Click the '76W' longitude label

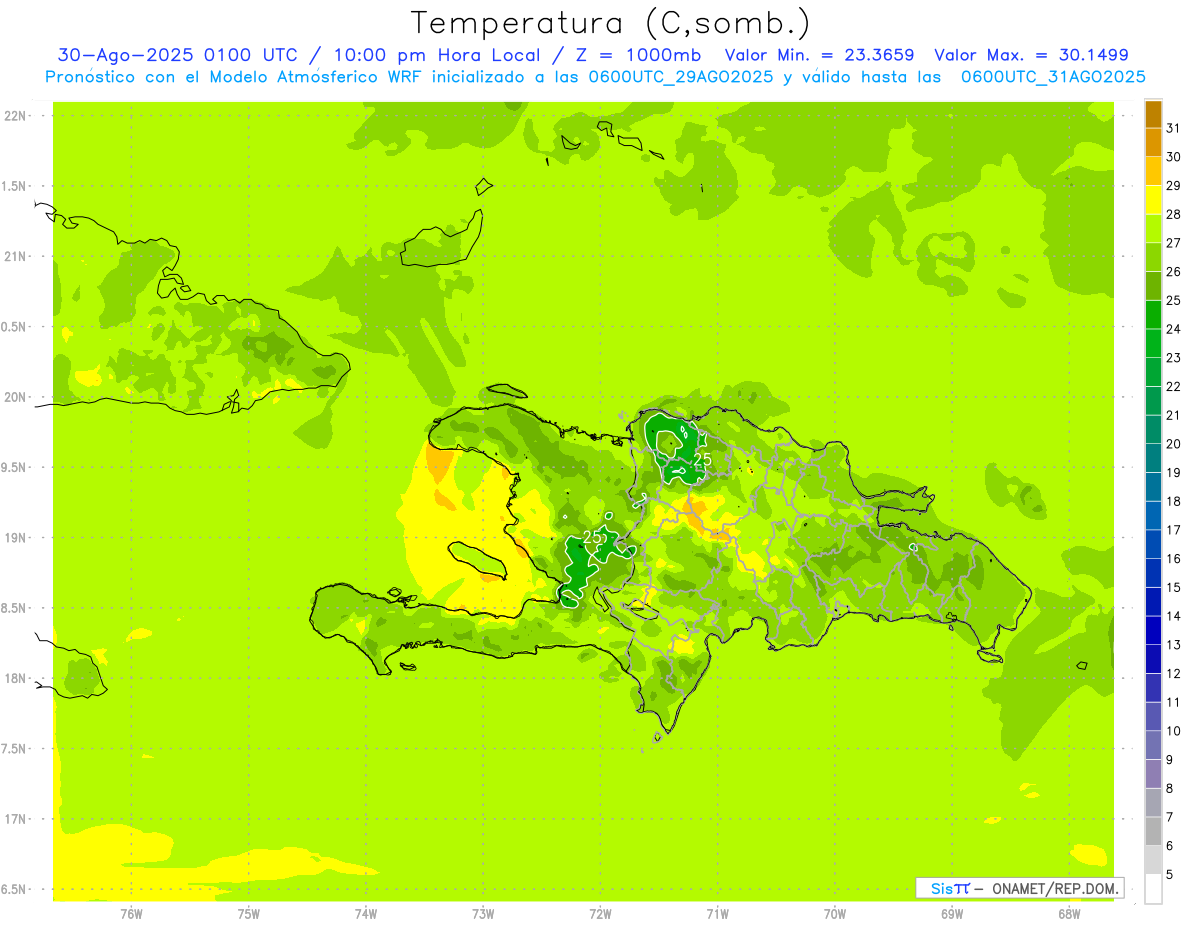pyautogui.click(x=131, y=914)
